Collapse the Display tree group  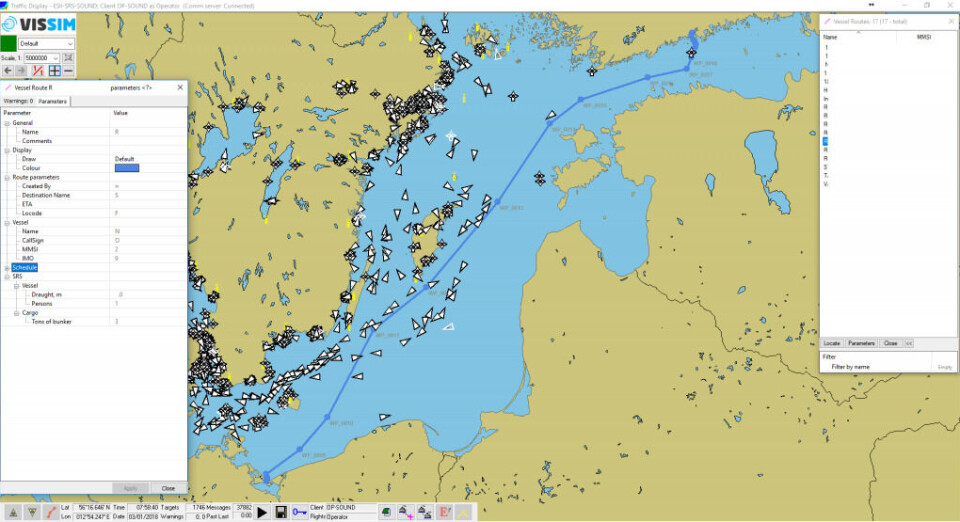point(7,150)
